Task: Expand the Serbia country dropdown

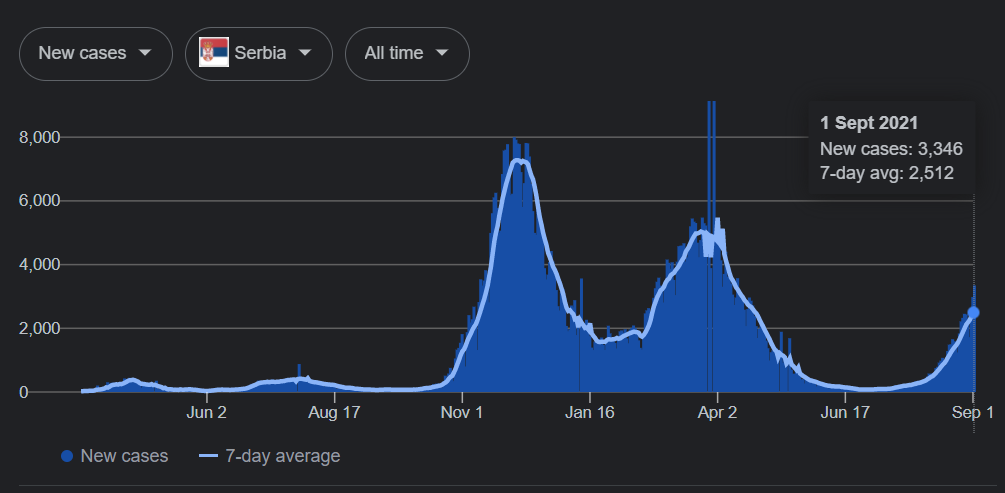Action: click(259, 53)
